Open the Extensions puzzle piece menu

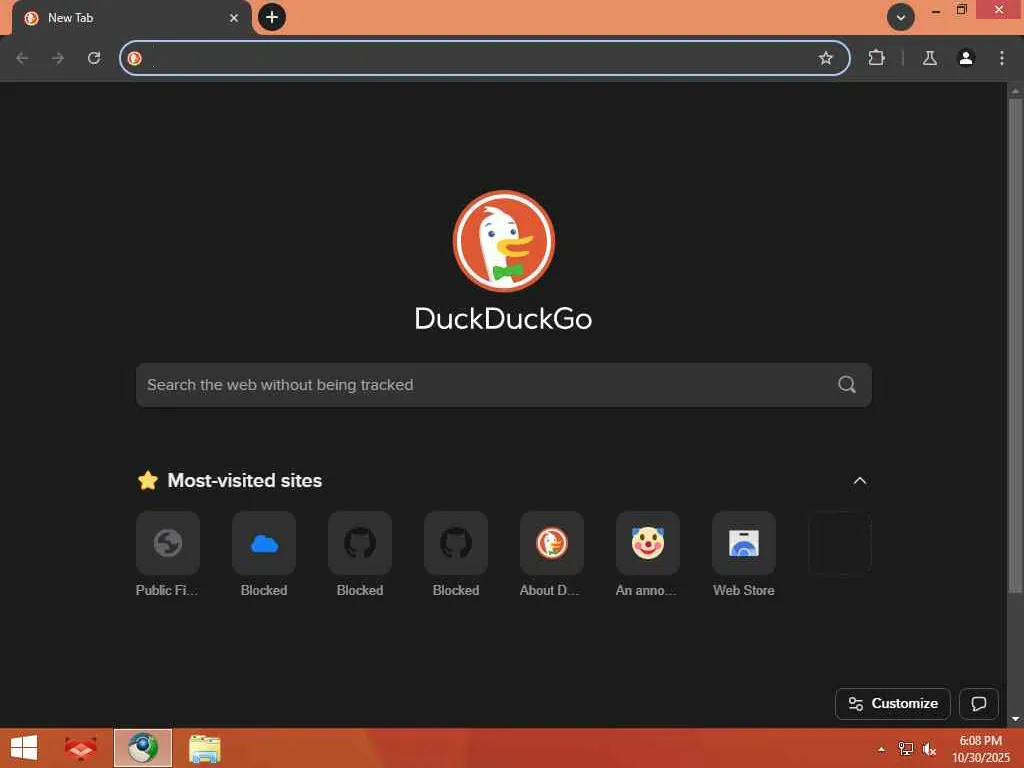(x=876, y=58)
